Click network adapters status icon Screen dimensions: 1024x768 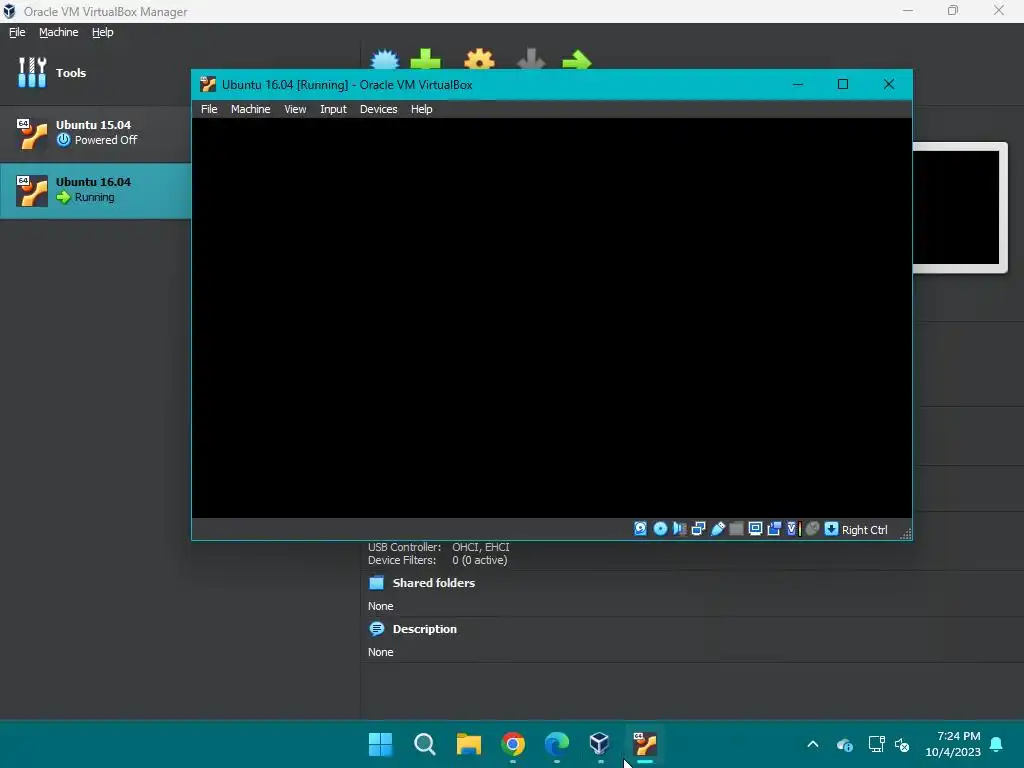(698, 529)
